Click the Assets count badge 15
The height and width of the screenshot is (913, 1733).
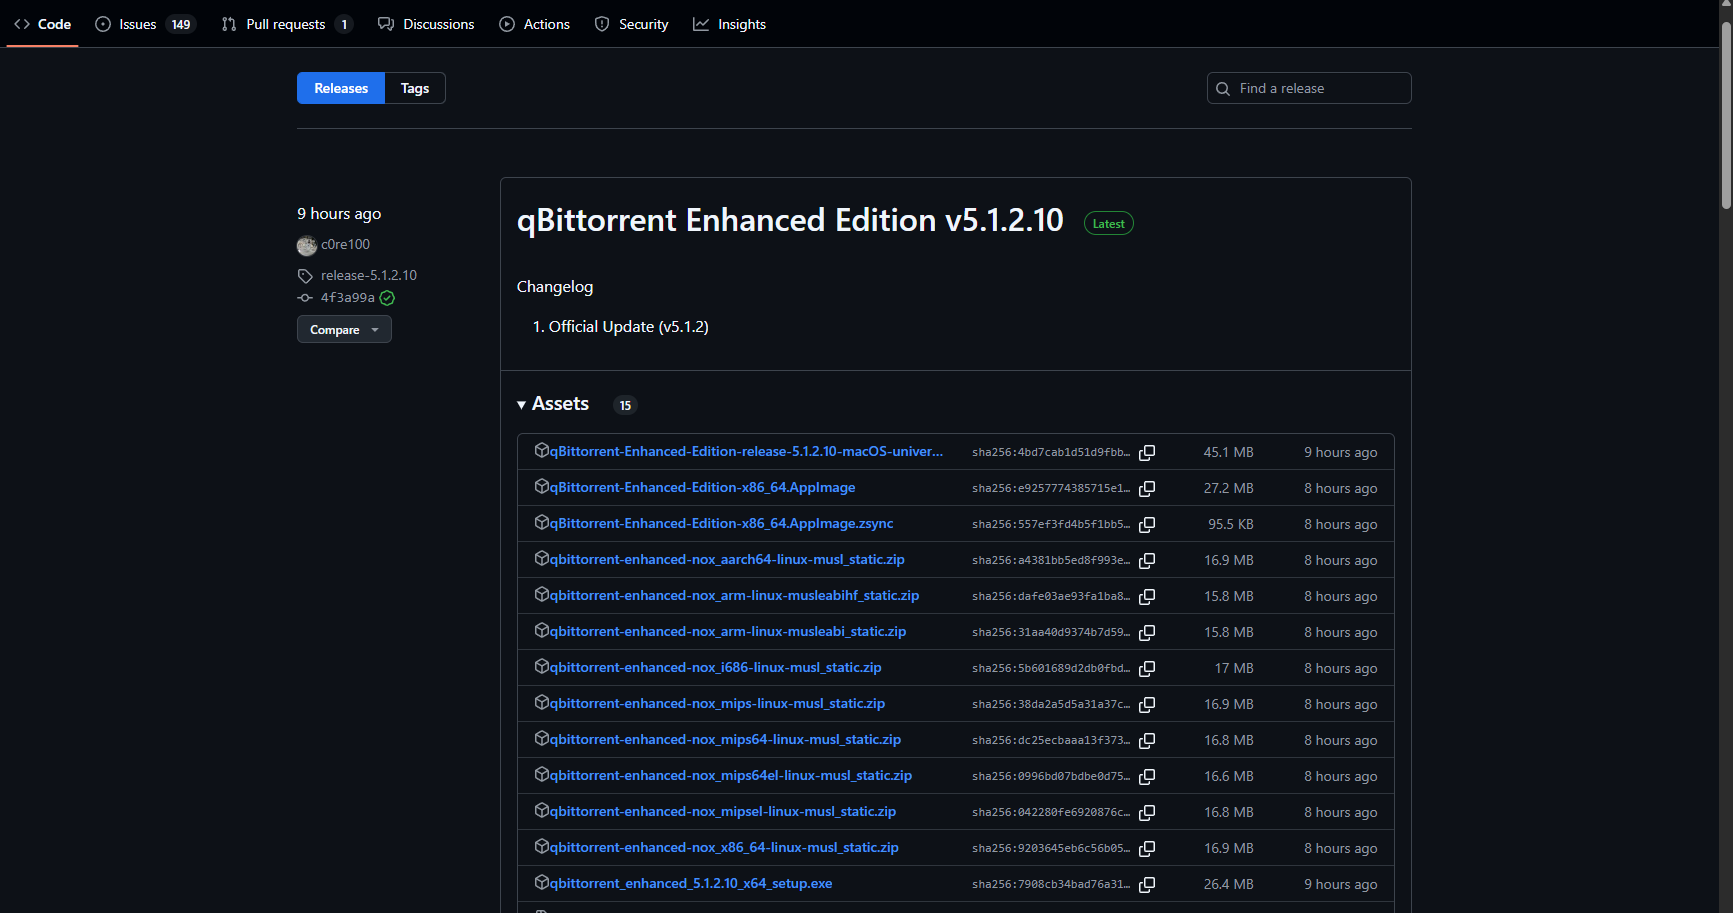point(625,405)
